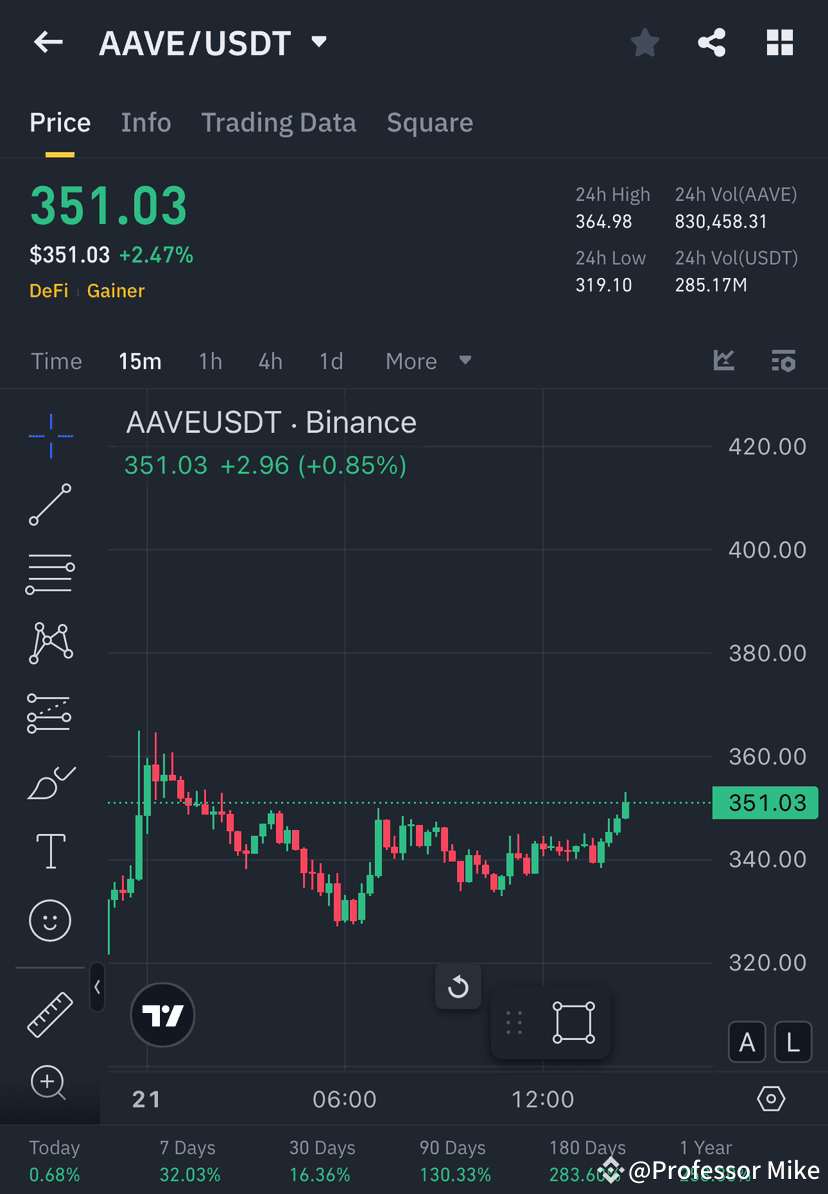The height and width of the screenshot is (1194, 828).
Task: Collapse the drawing toolbar with the chevron
Action: point(97,988)
